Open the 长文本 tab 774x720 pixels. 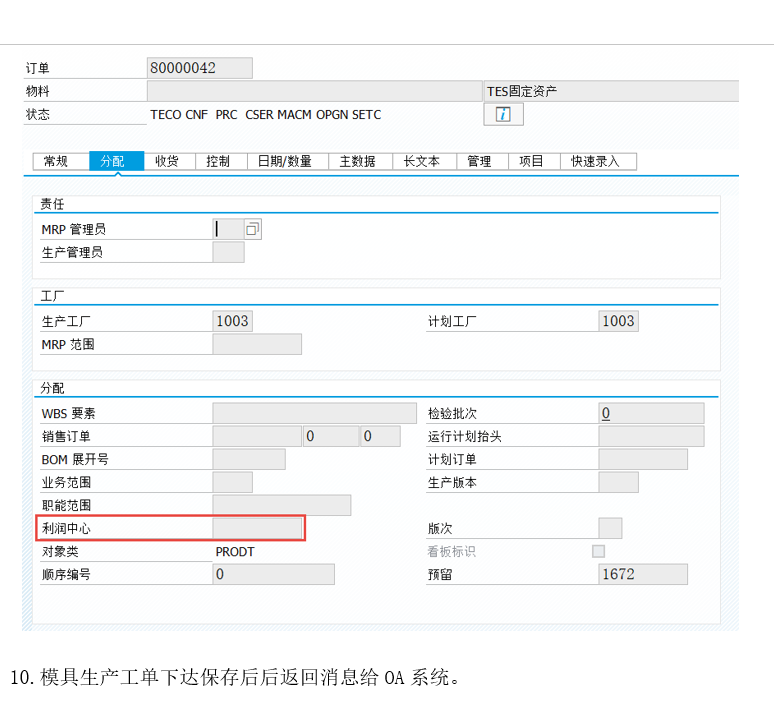point(424,161)
